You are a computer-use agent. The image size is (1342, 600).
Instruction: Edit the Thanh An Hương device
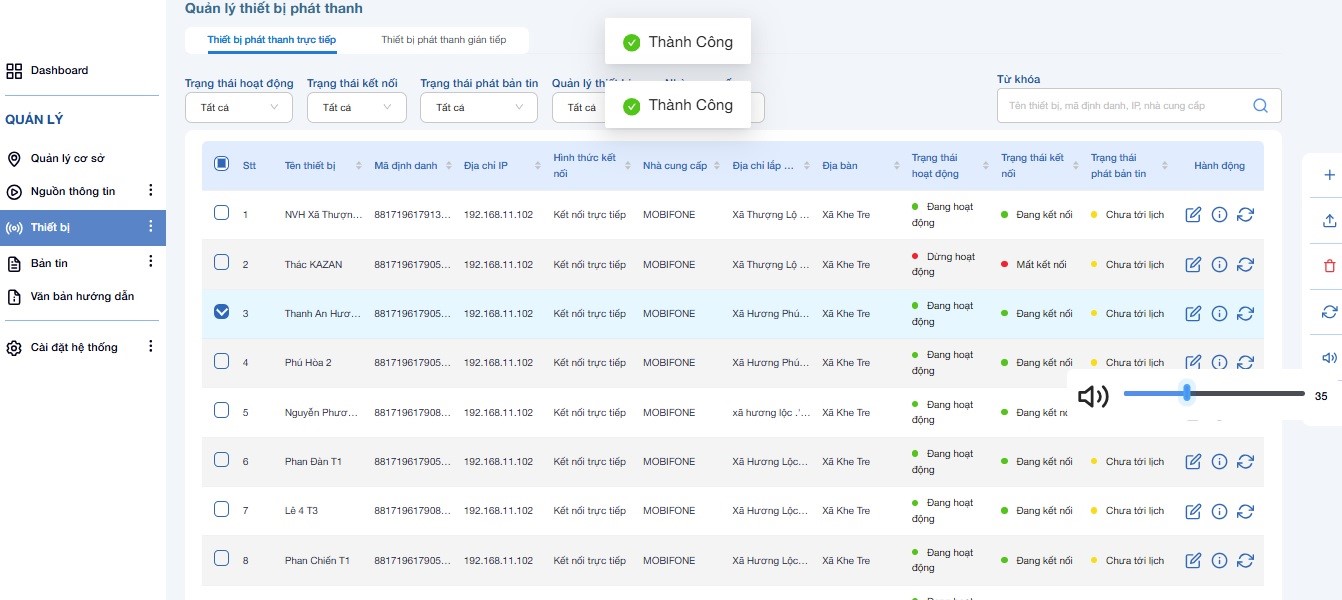coord(1193,313)
